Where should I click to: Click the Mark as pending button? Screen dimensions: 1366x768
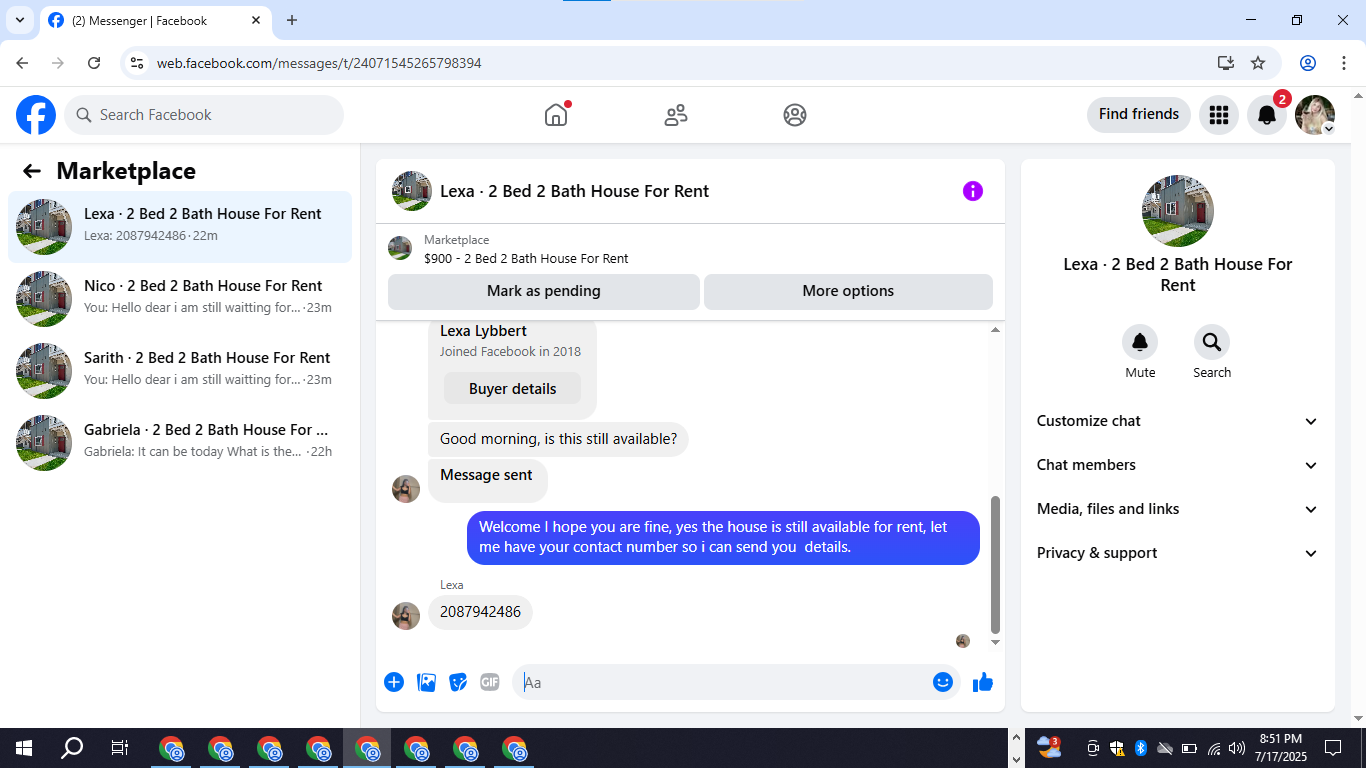tap(544, 291)
